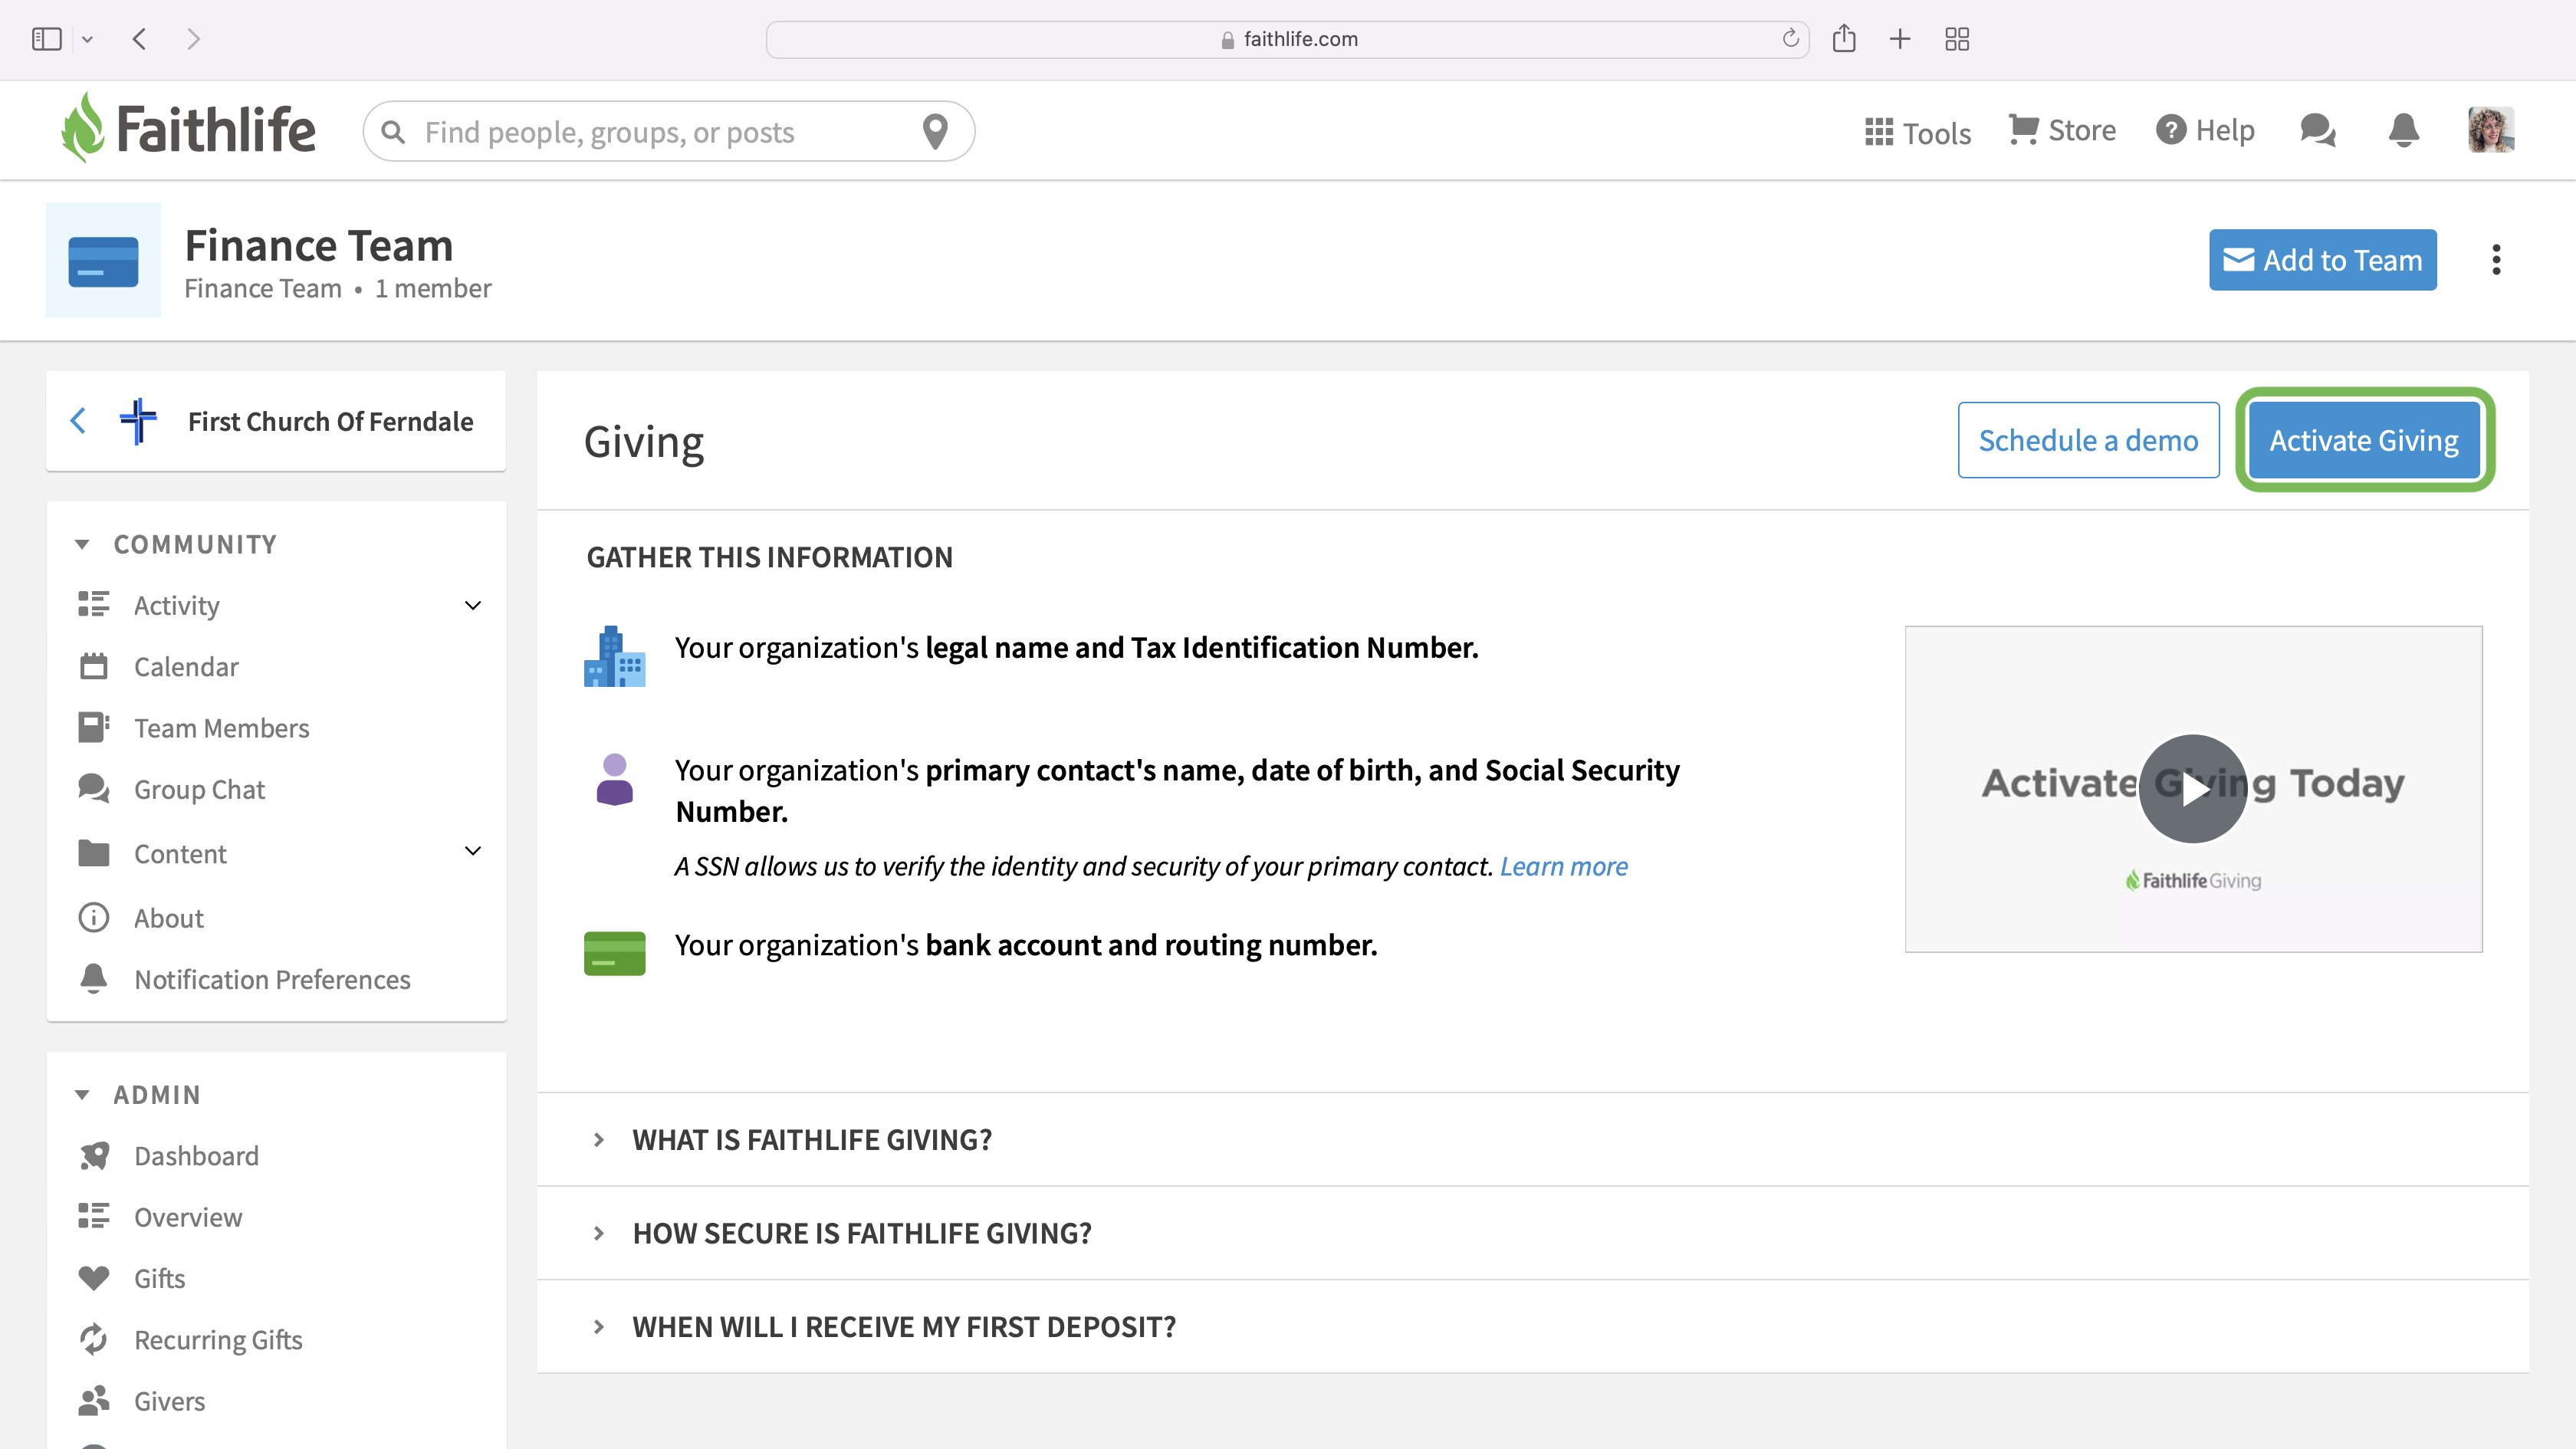Navigate back in Safari
This screenshot has height=1449, width=2576.
(x=139, y=39)
